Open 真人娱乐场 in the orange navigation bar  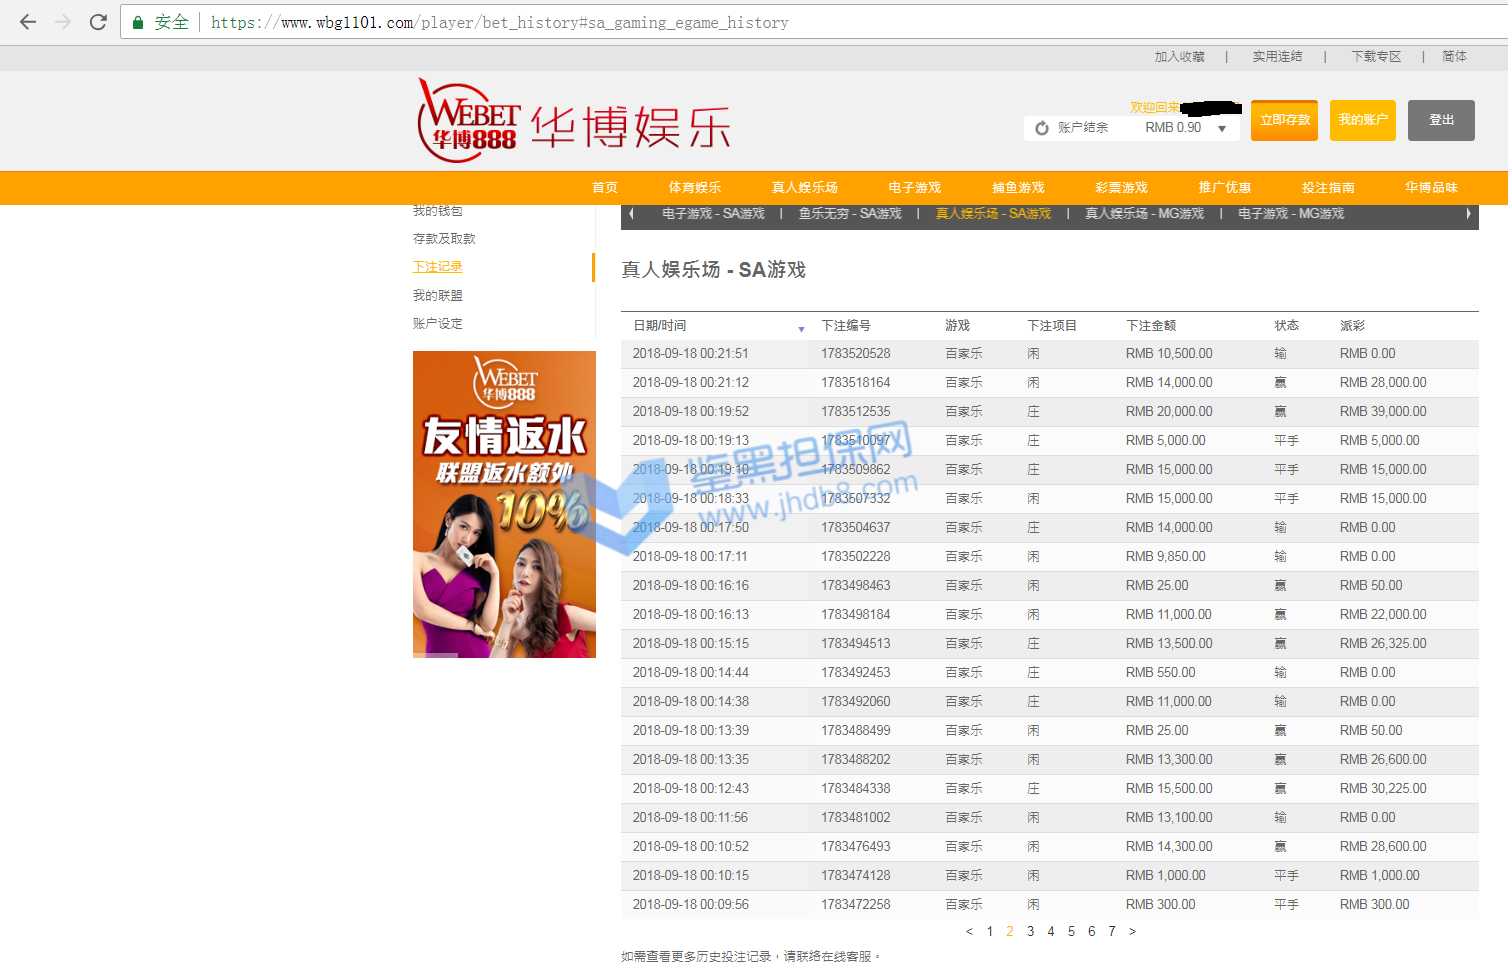[x=804, y=187]
